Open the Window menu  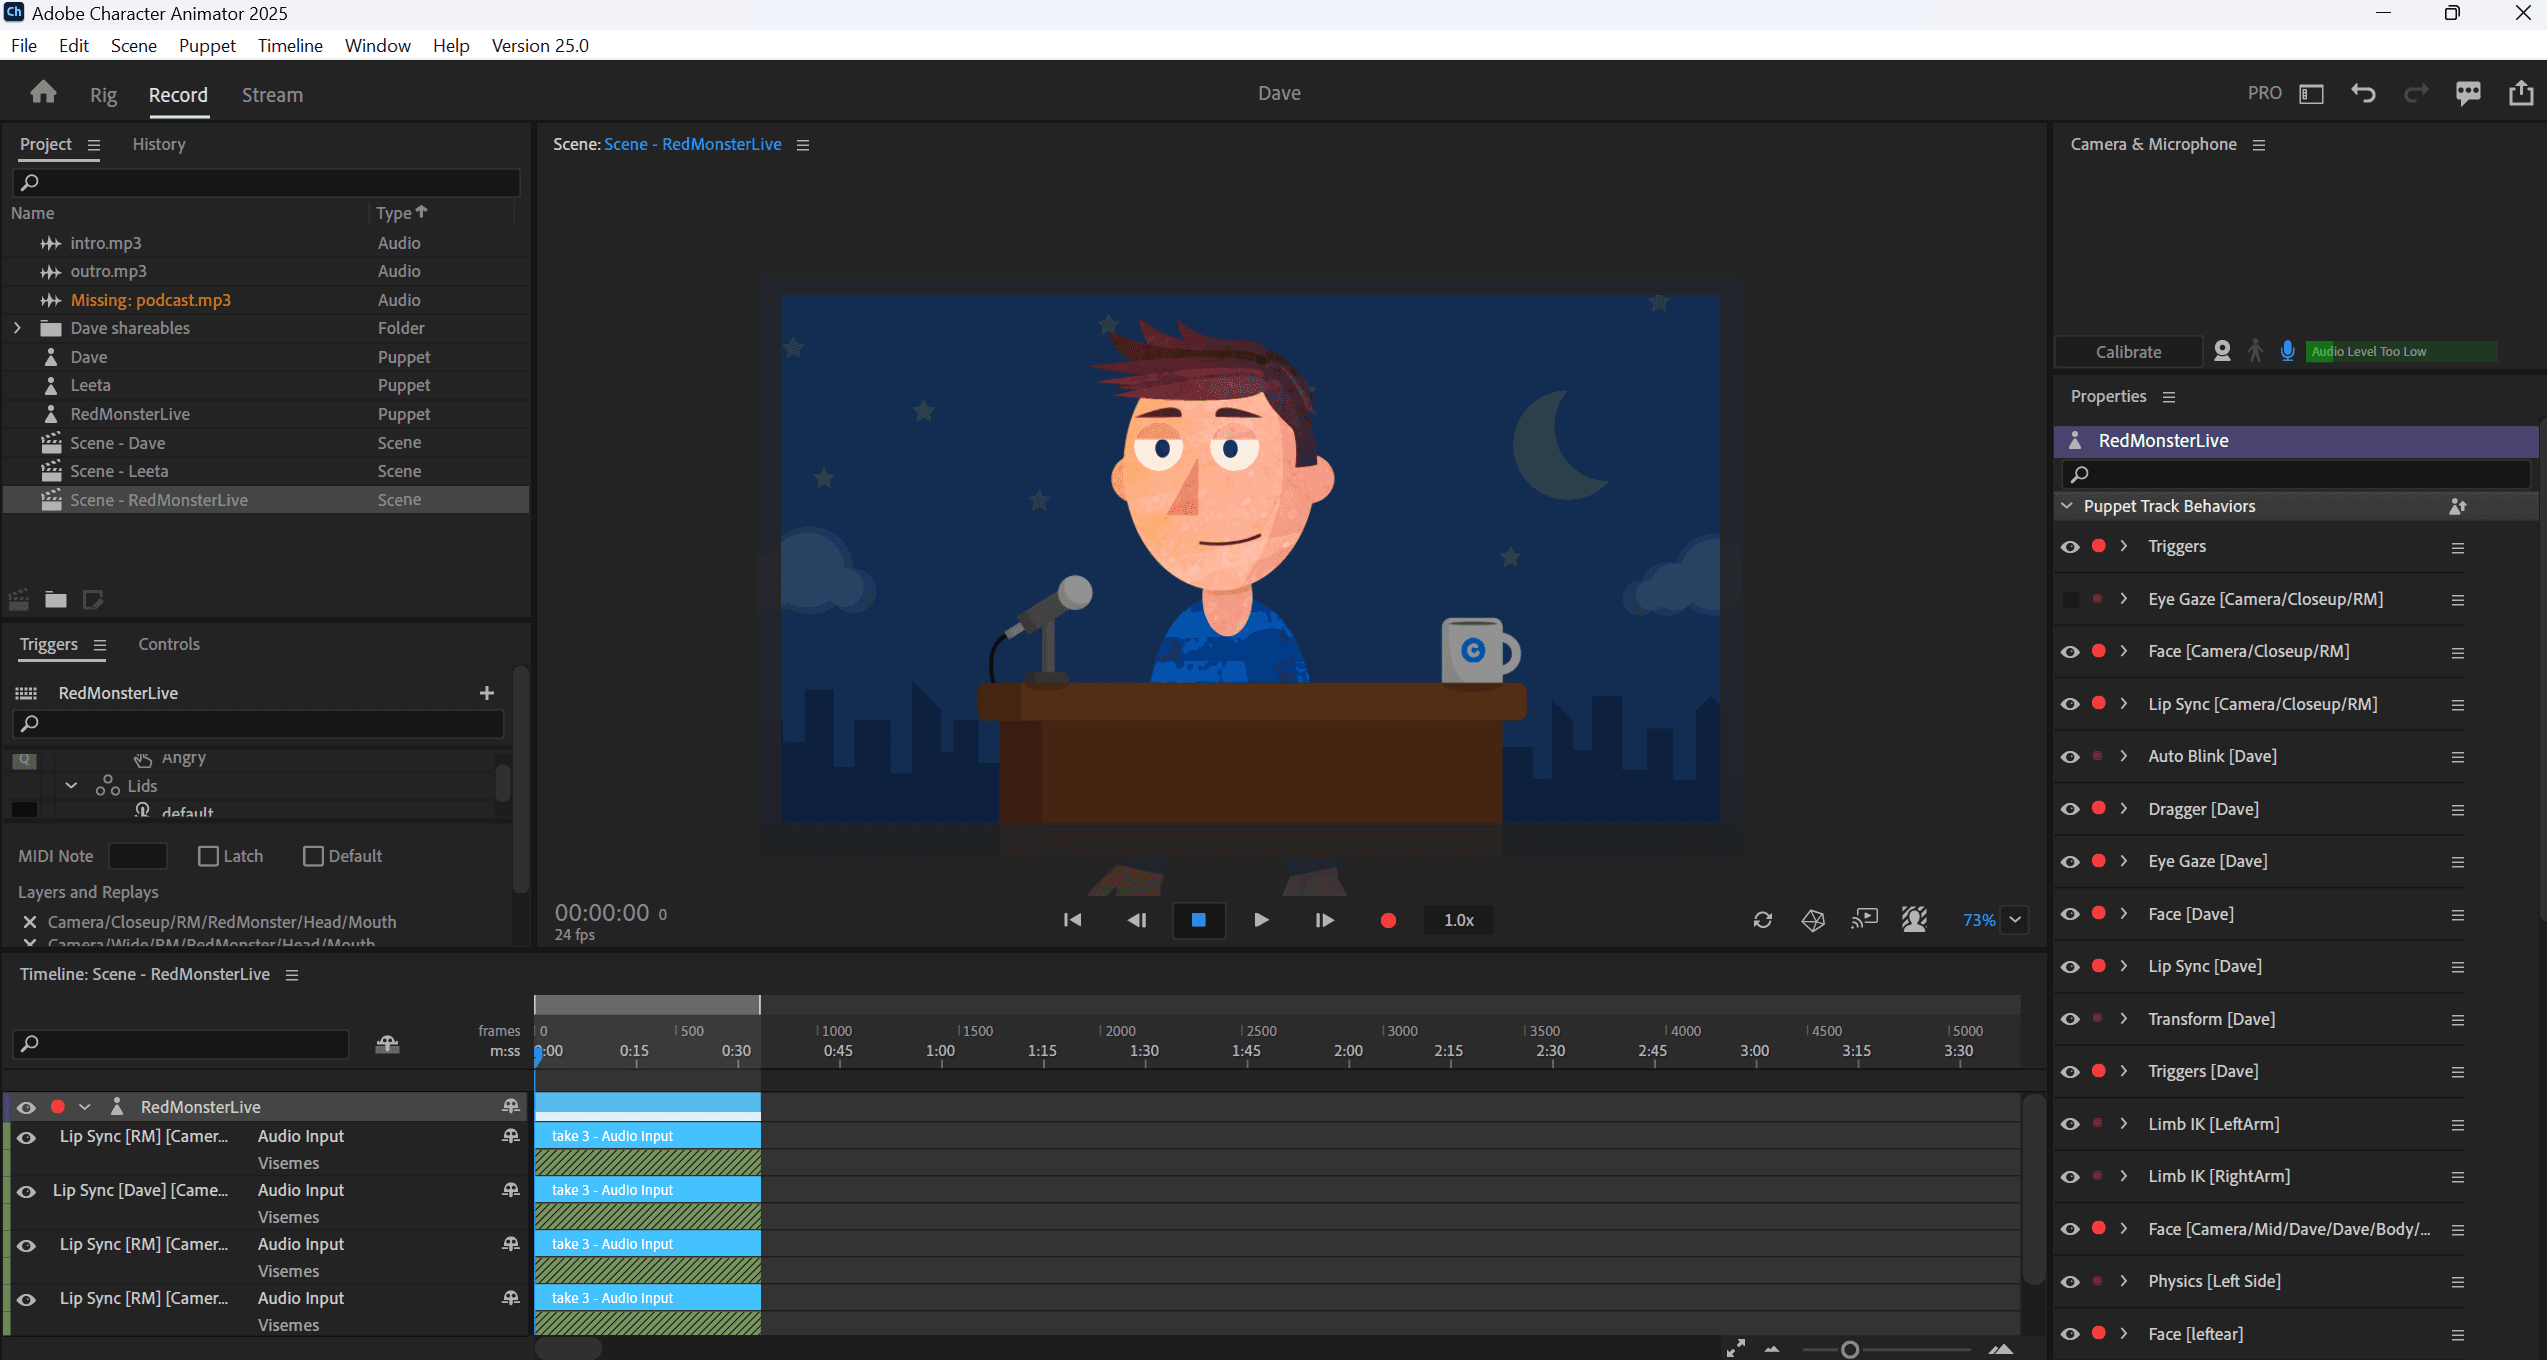tap(377, 46)
